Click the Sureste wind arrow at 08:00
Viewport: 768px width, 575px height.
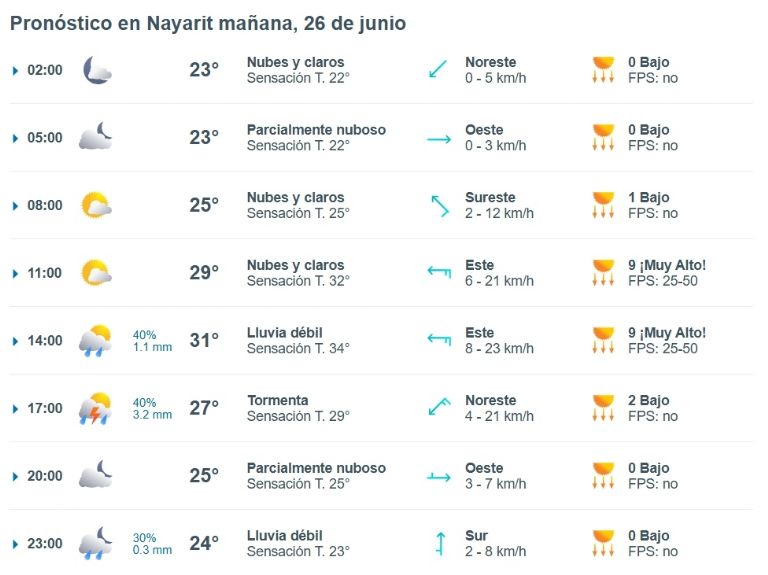coord(439,206)
